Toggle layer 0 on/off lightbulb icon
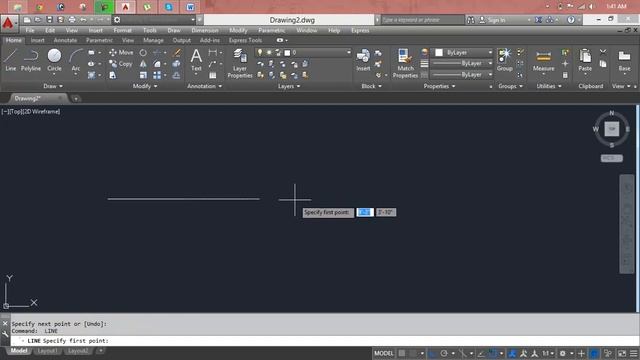 [260, 52]
